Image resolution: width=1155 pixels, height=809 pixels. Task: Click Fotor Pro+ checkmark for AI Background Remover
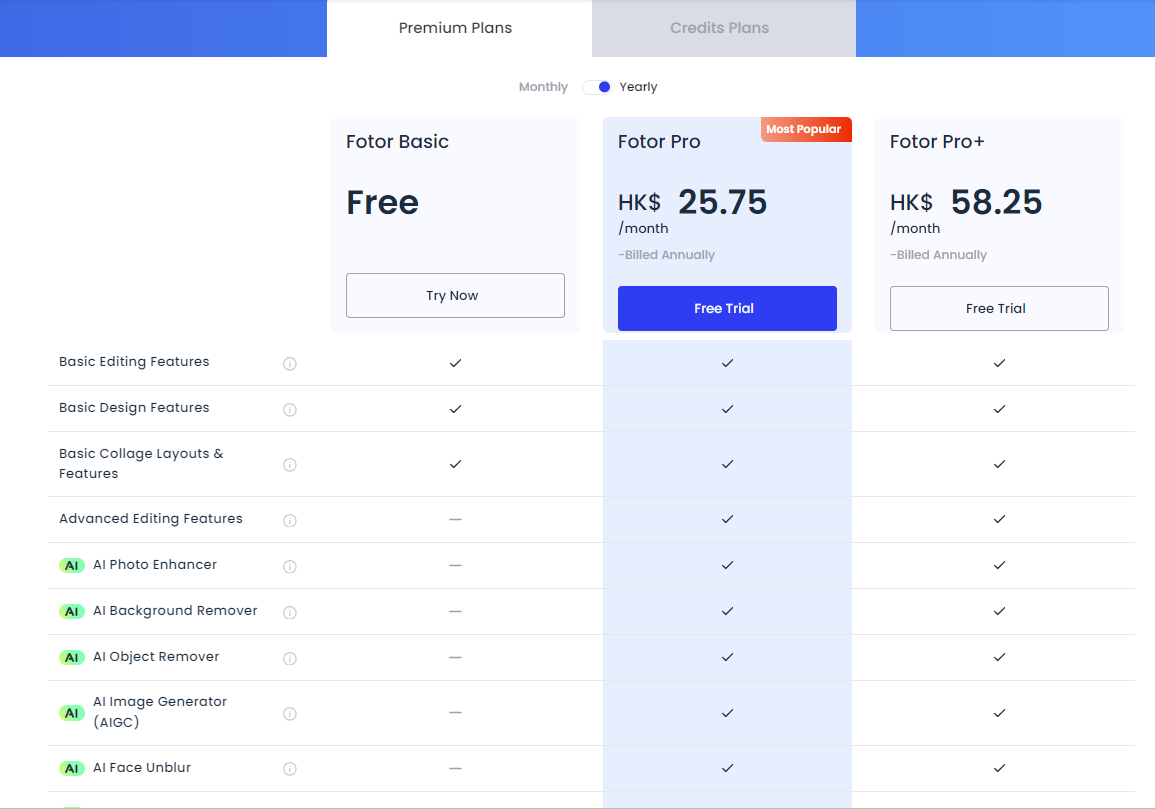pos(1000,611)
